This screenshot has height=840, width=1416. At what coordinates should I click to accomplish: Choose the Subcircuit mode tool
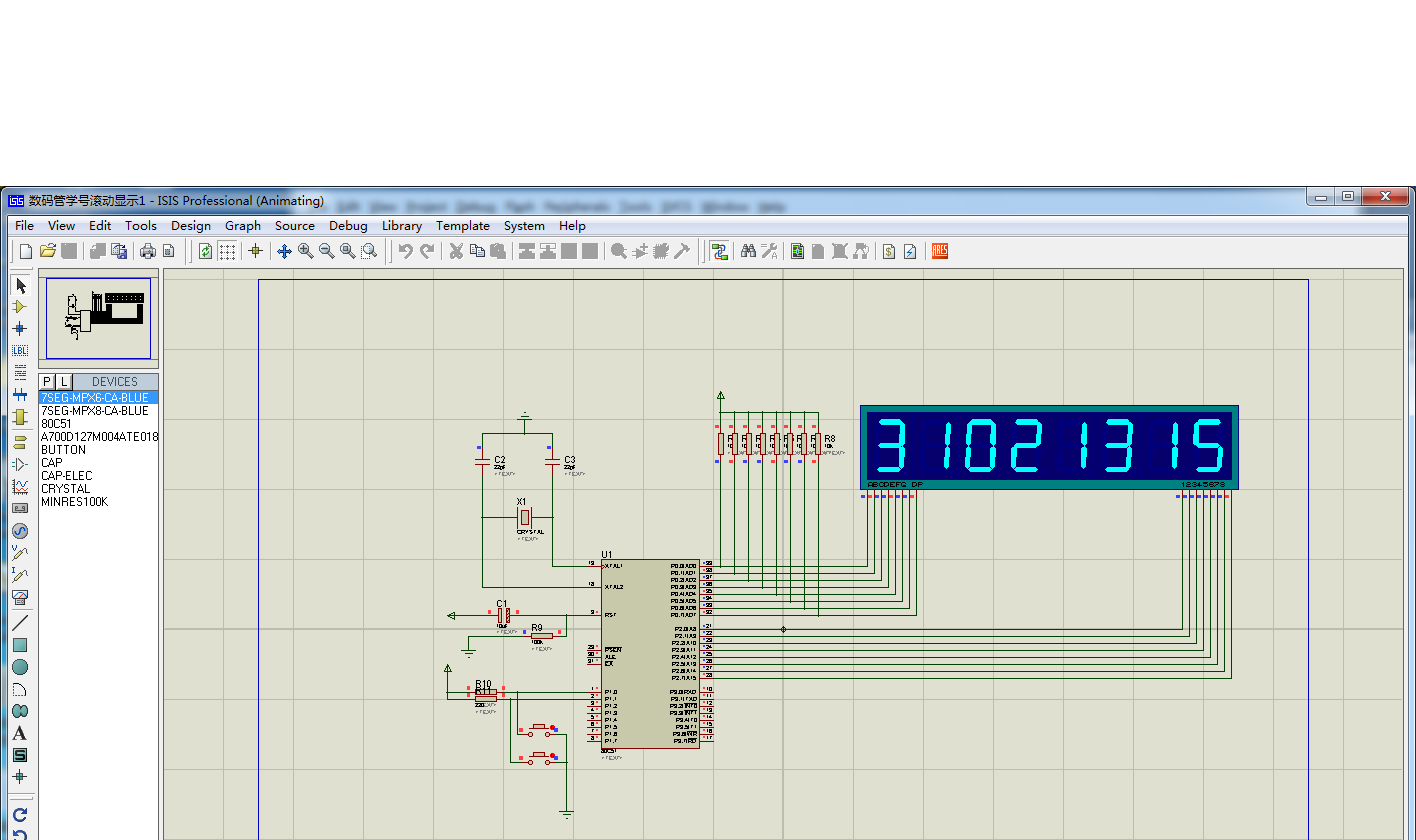tap(20, 417)
